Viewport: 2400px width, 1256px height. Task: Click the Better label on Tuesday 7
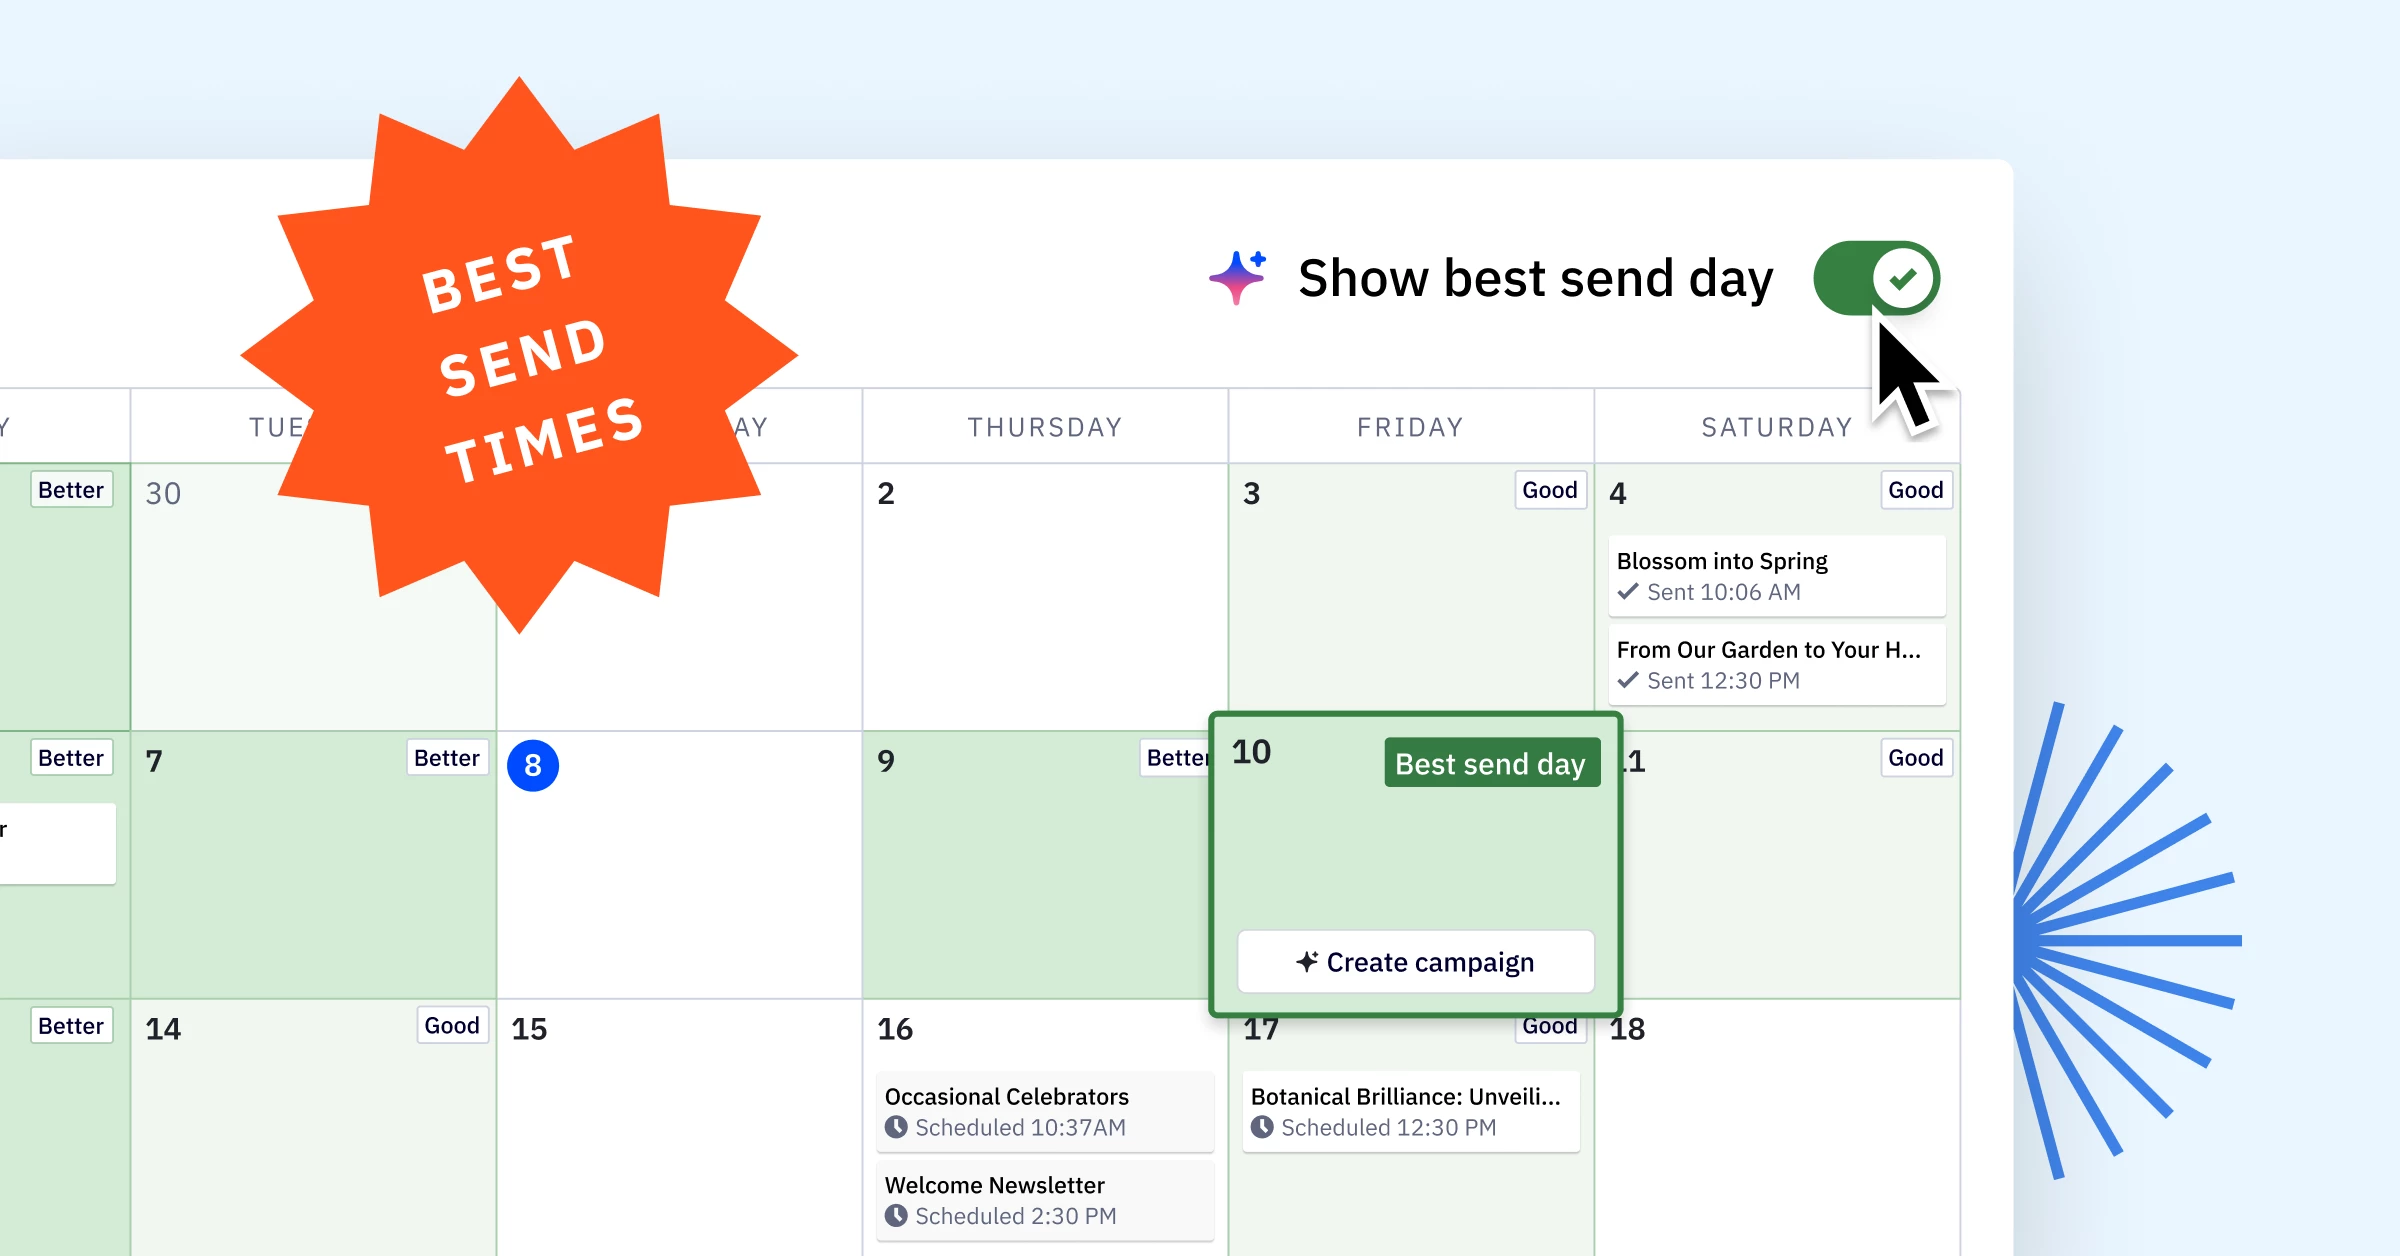[446, 758]
